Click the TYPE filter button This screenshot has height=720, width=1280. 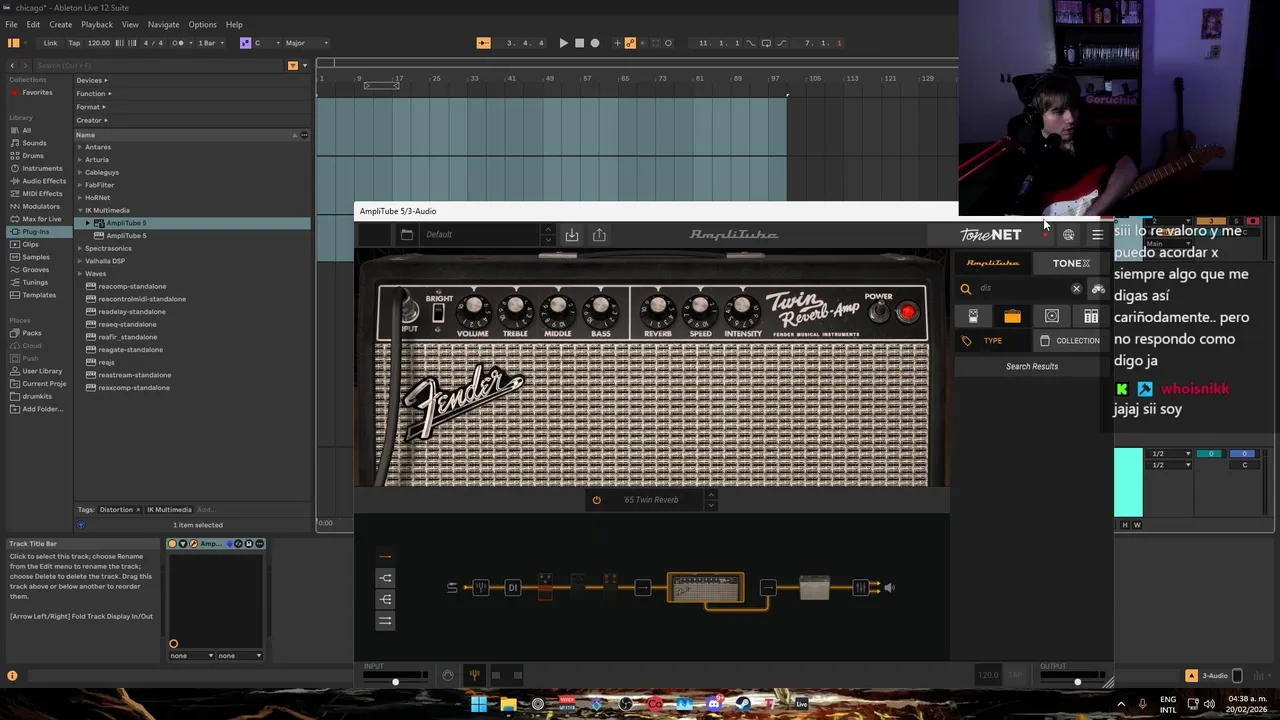click(993, 341)
